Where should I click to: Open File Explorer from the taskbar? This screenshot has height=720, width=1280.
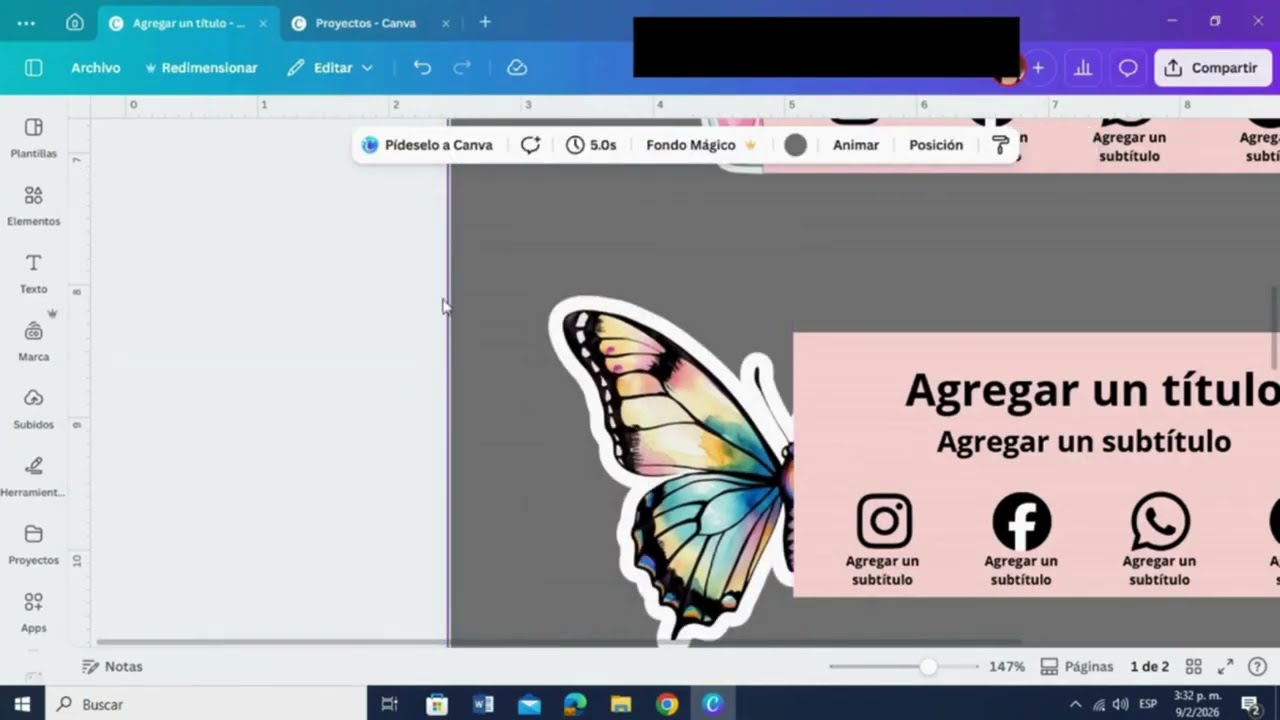(x=620, y=704)
